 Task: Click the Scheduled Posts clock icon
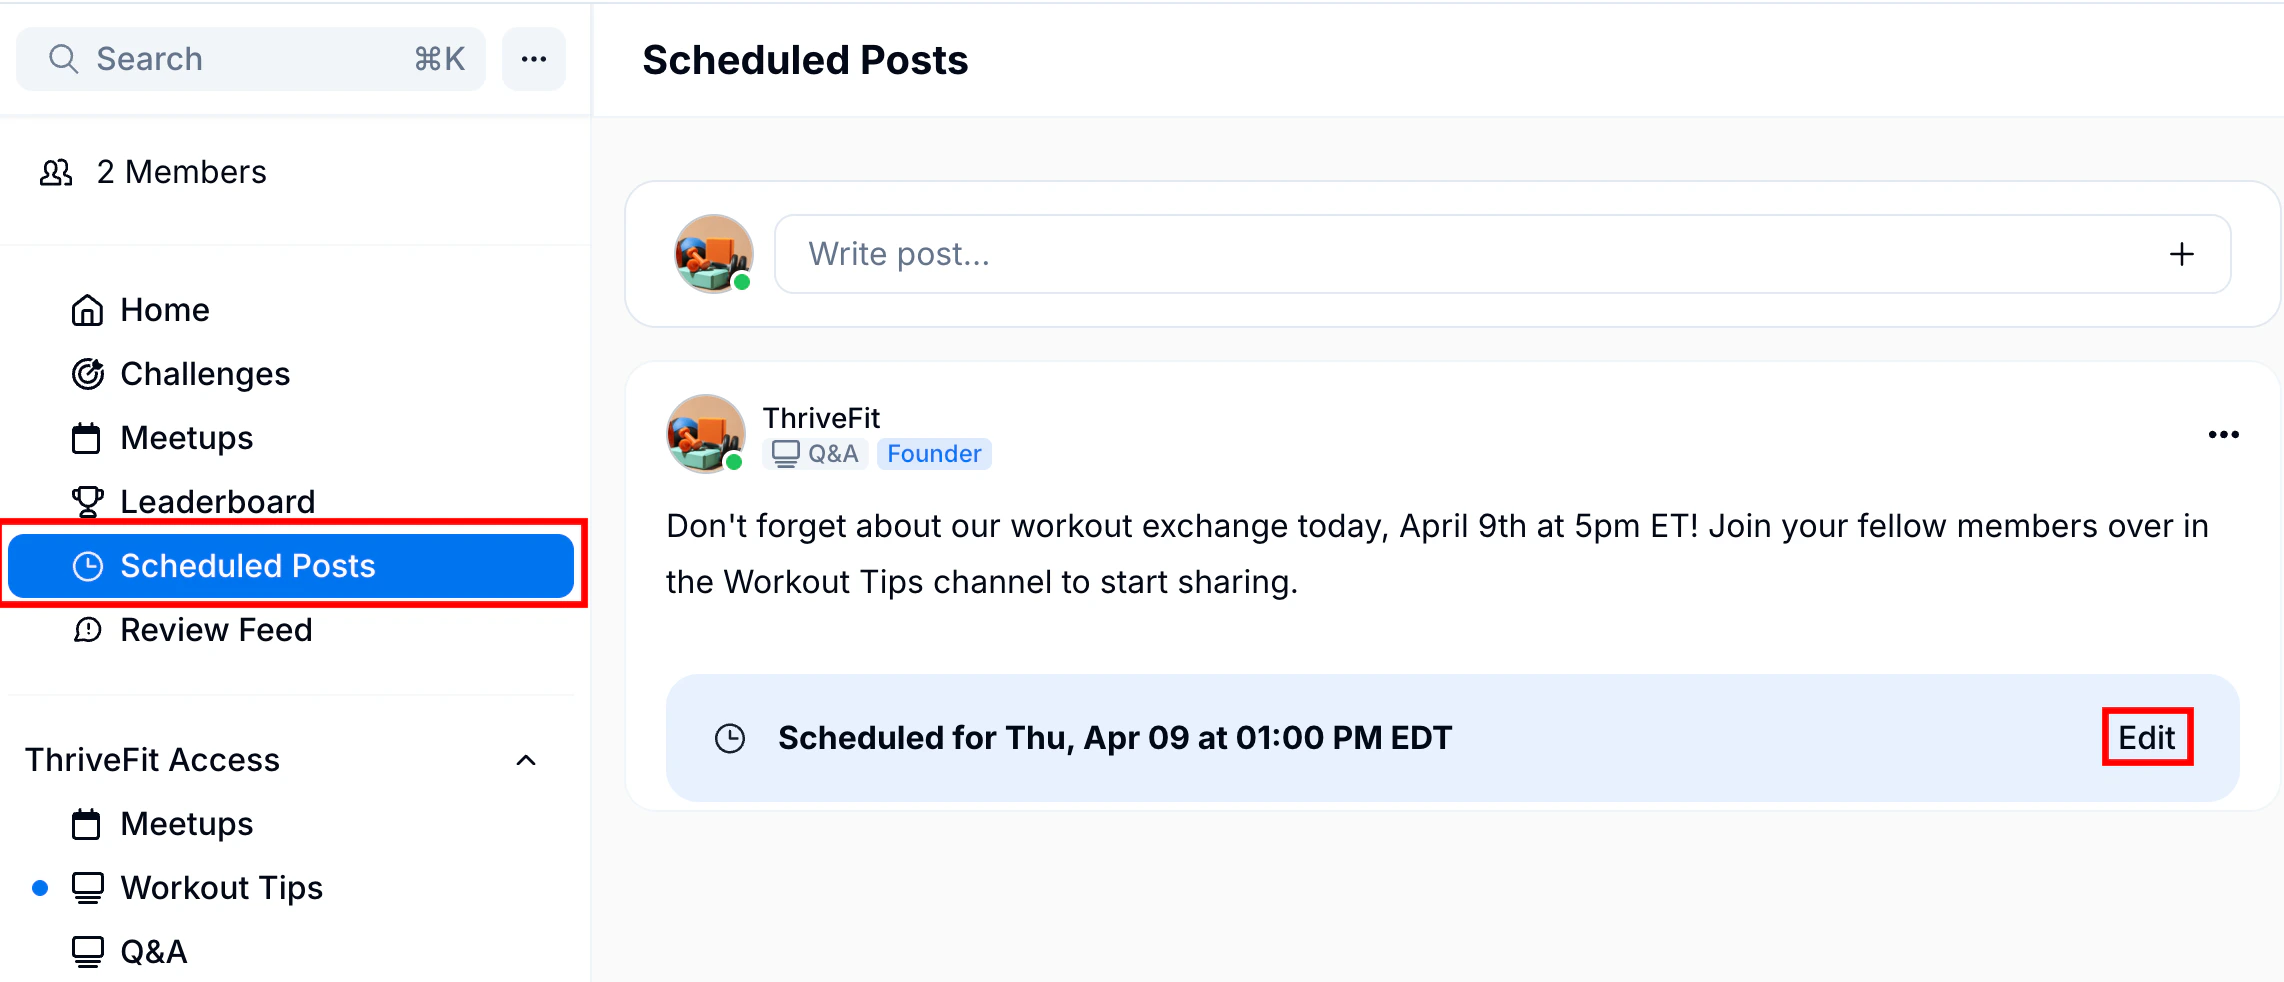[x=88, y=565]
